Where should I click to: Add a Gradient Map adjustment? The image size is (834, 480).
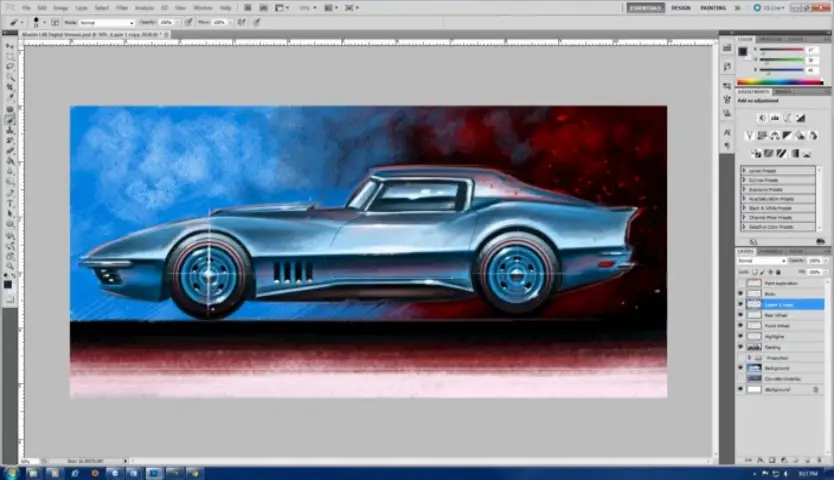click(x=794, y=154)
